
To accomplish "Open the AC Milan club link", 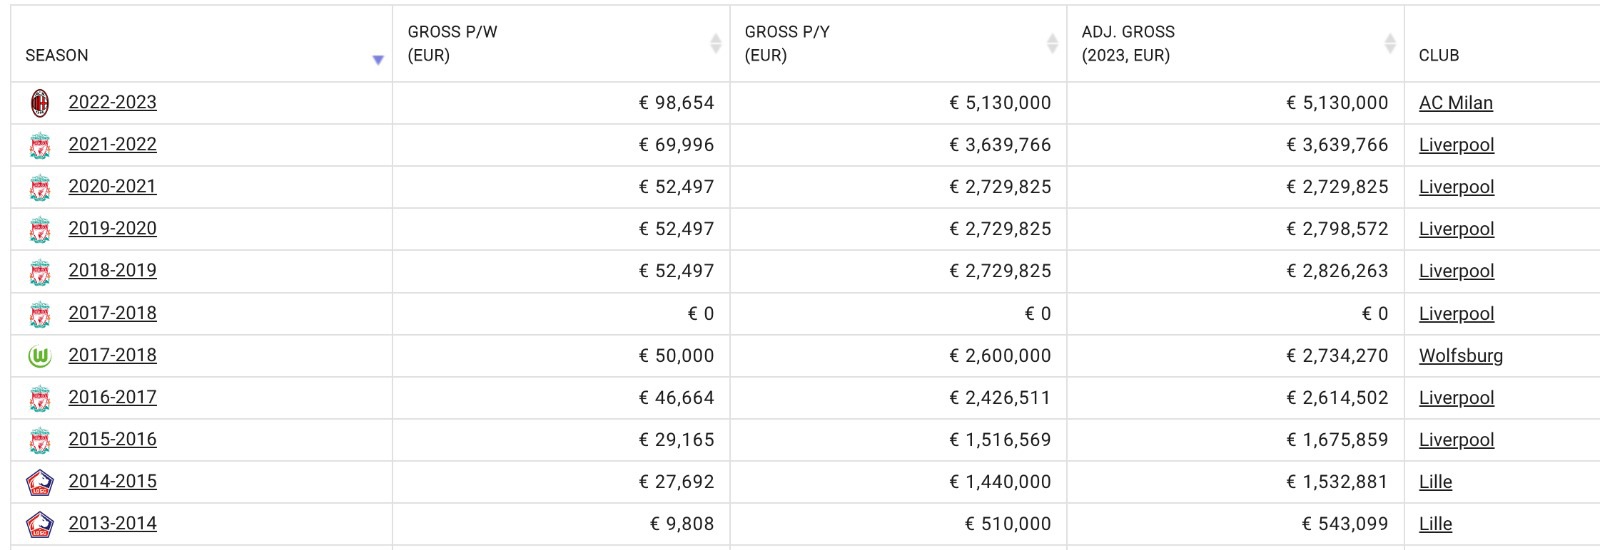I will [1455, 102].
